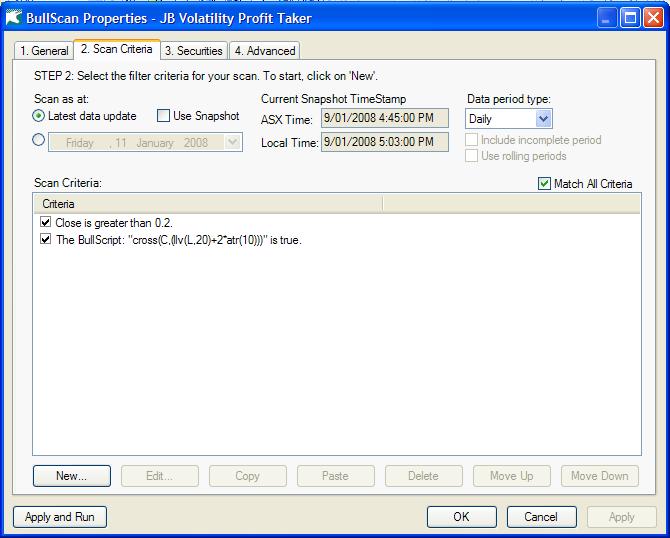The image size is (670, 538).
Task: Click the Cancel button
Action: coord(541,517)
